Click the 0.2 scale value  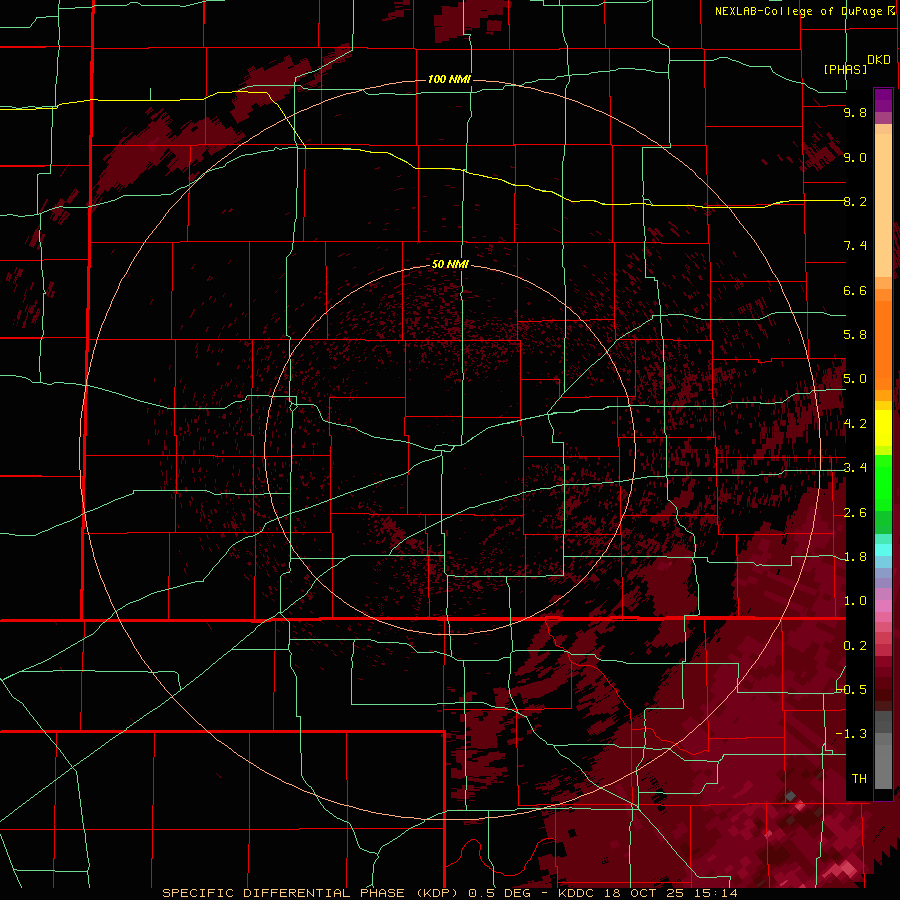click(855, 646)
